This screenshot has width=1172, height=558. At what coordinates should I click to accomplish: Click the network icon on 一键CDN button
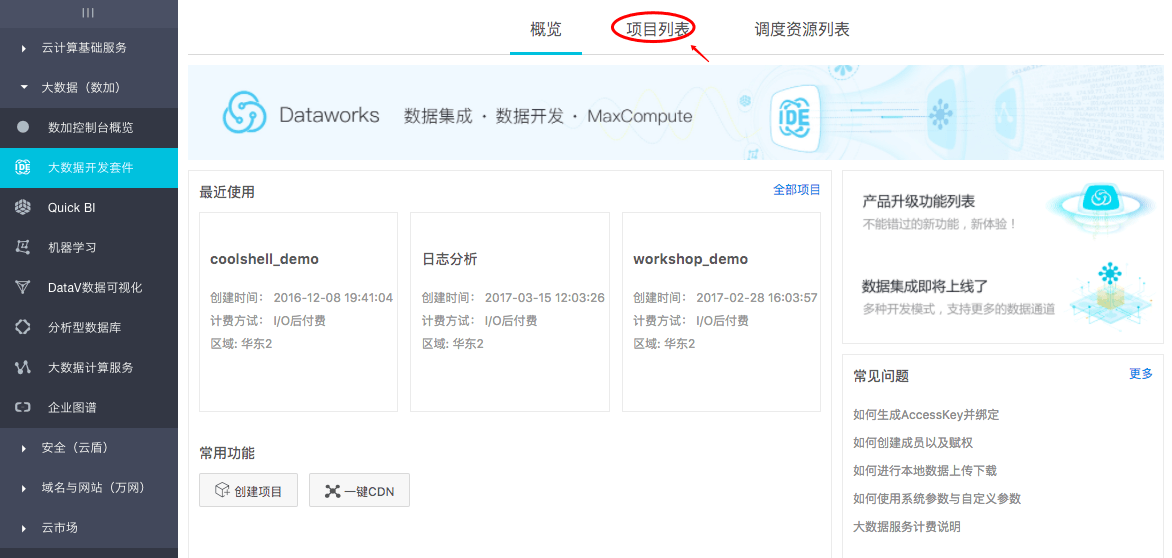(x=333, y=491)
